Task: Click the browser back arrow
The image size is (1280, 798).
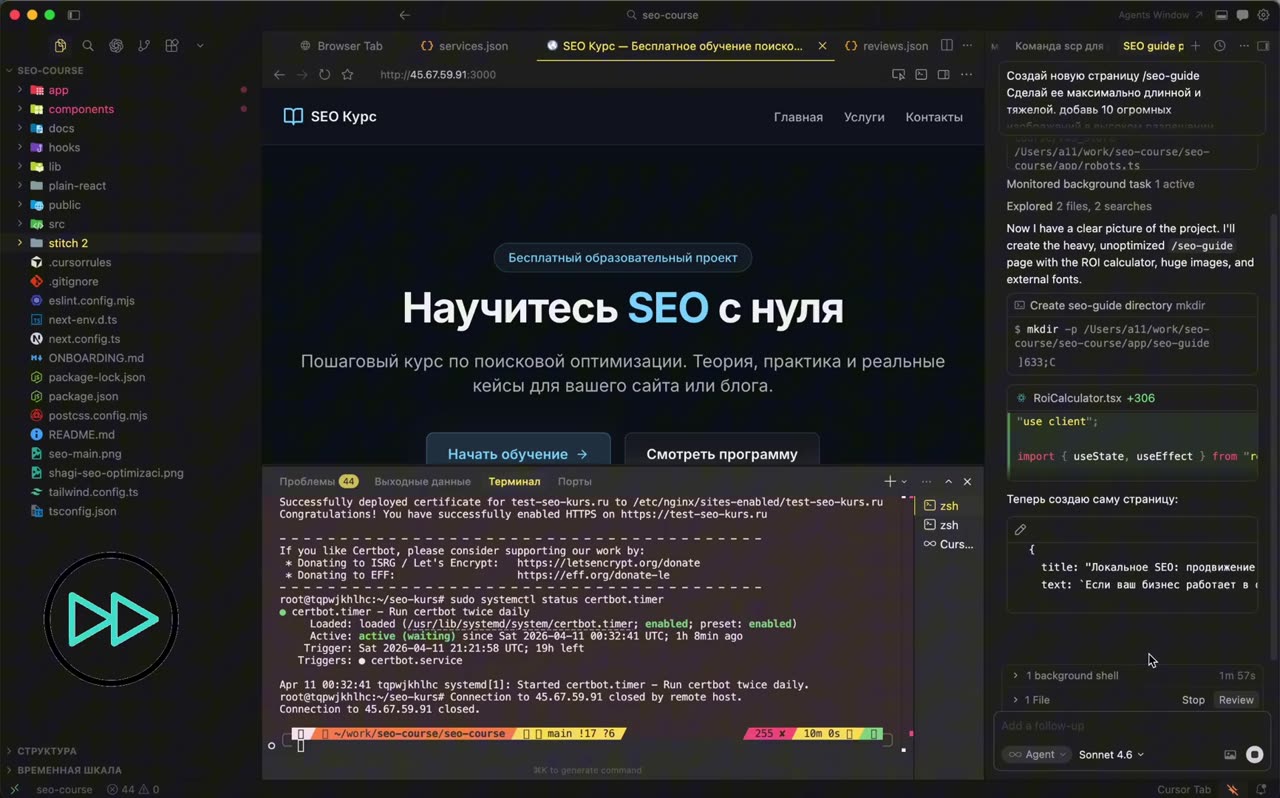Action: (279, 75)
